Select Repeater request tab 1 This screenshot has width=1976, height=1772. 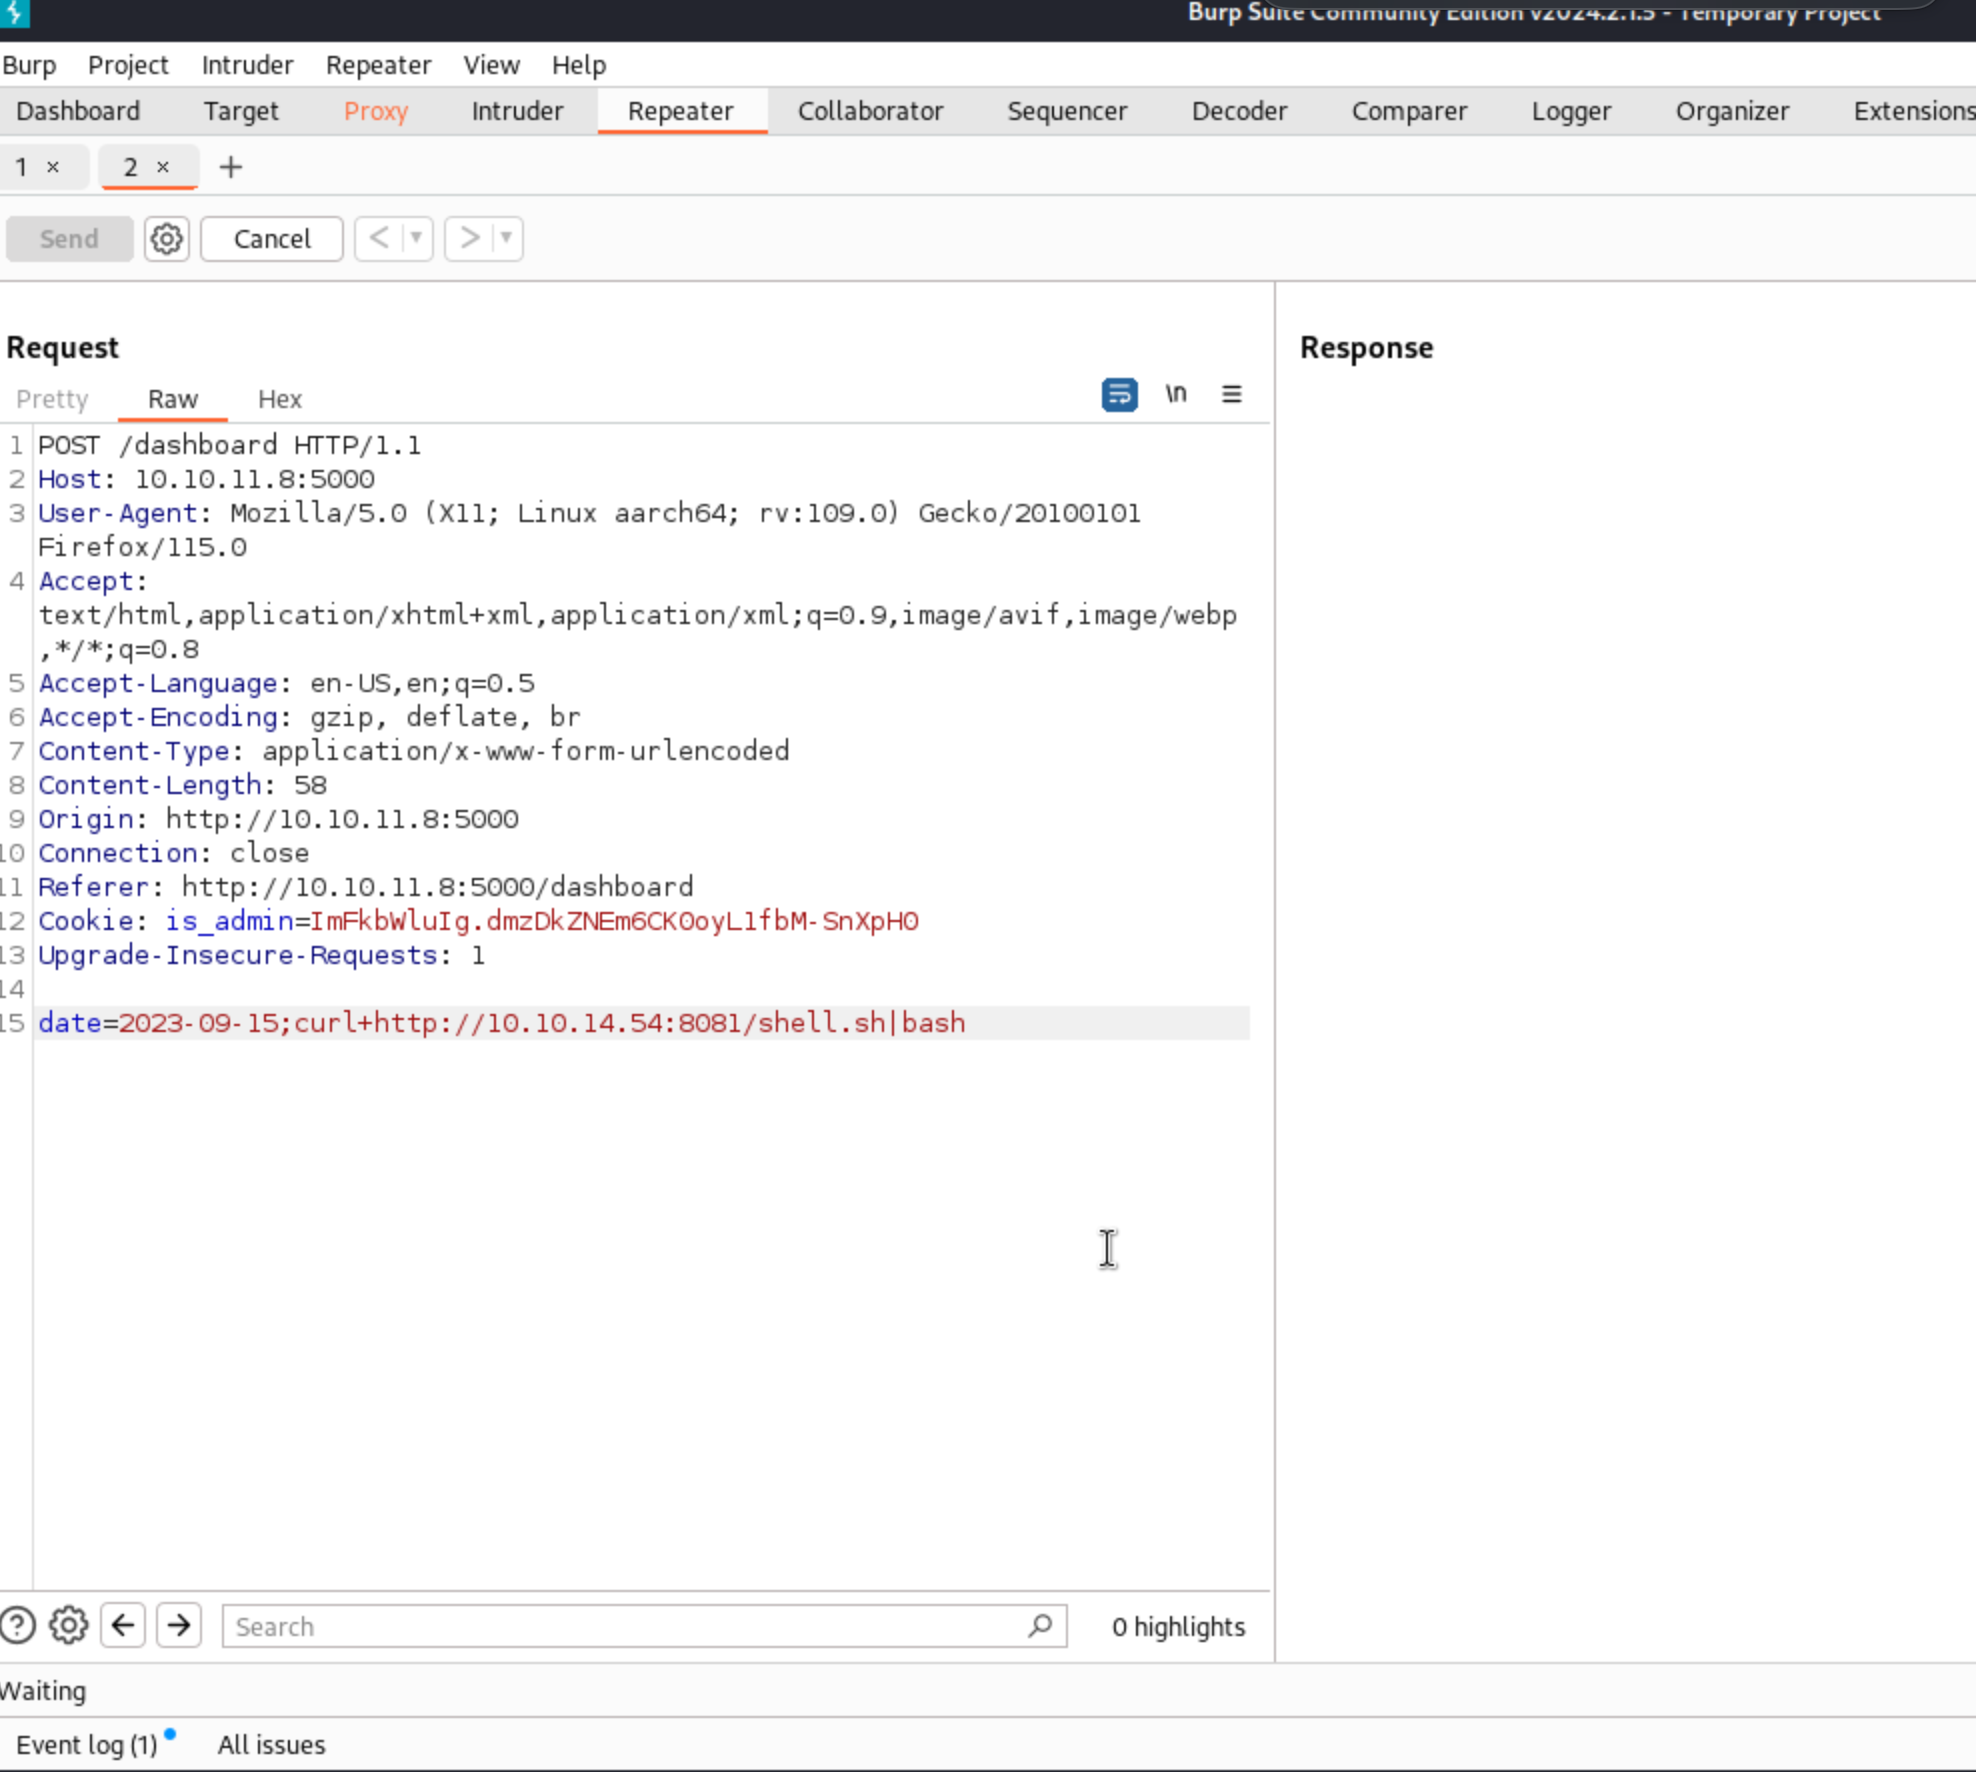pyautogui.click(x=22, y=167)
